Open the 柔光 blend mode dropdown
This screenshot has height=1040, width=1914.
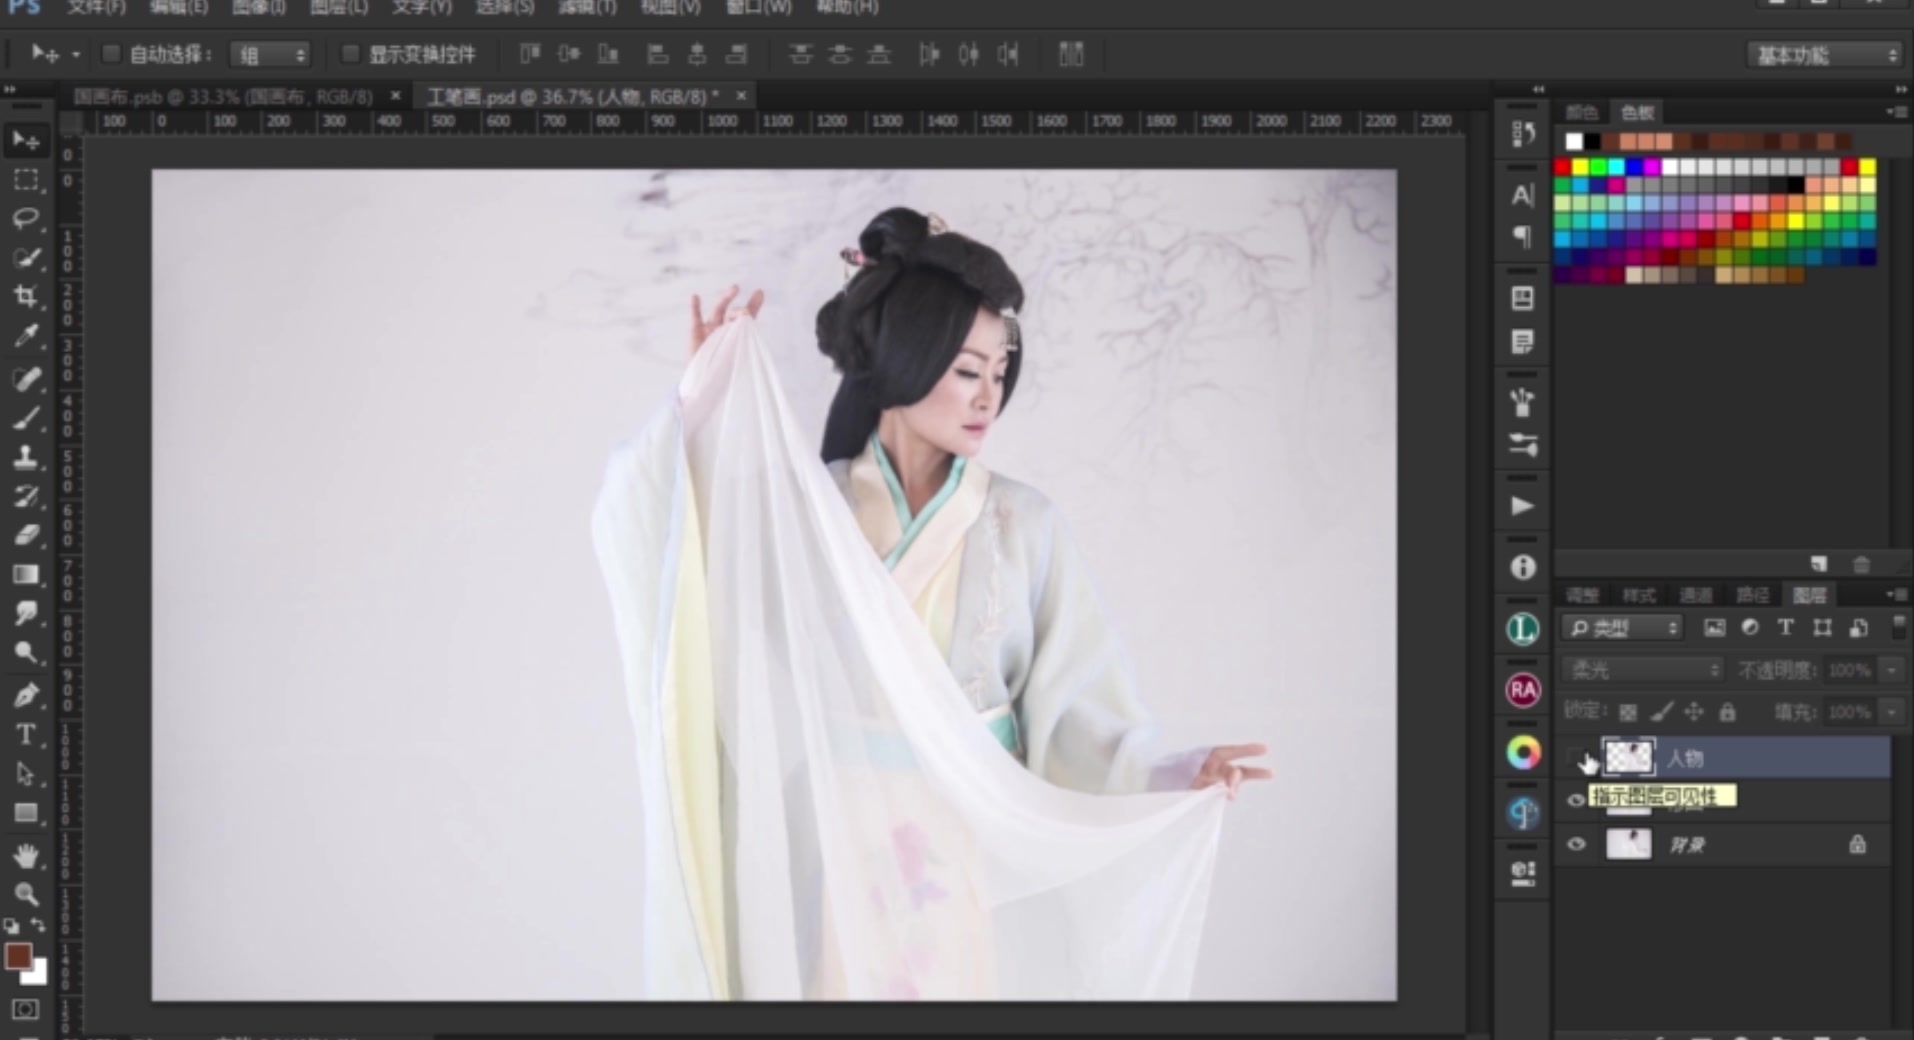point(1640,670)
